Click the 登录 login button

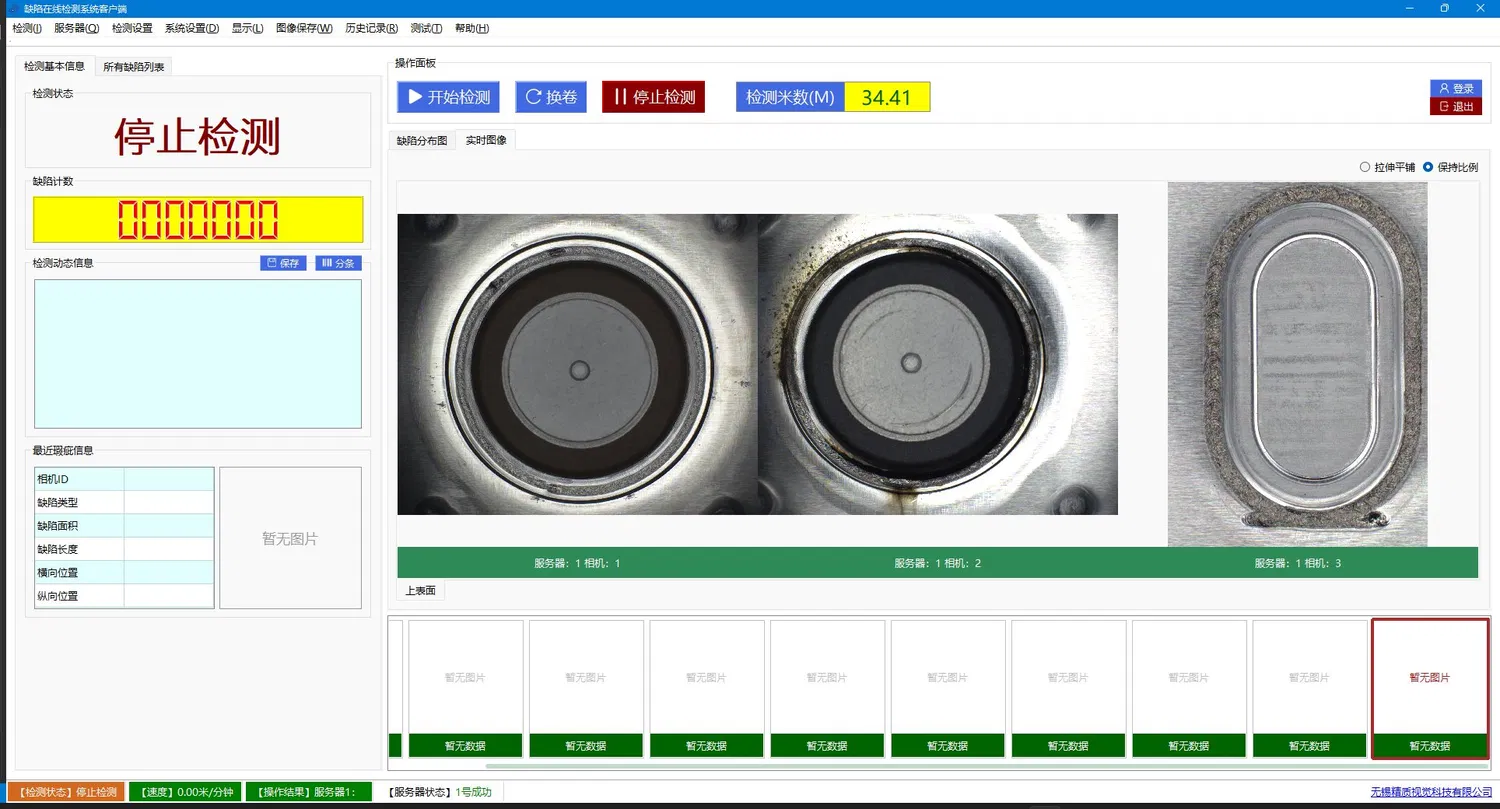1455,88
